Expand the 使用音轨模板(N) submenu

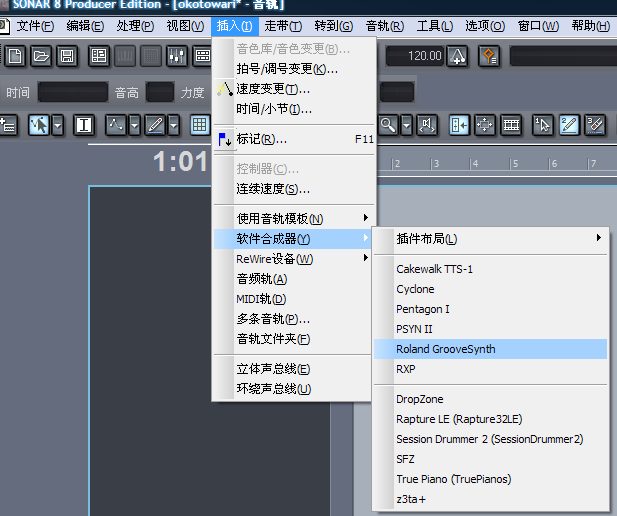(x=292, y=218)
